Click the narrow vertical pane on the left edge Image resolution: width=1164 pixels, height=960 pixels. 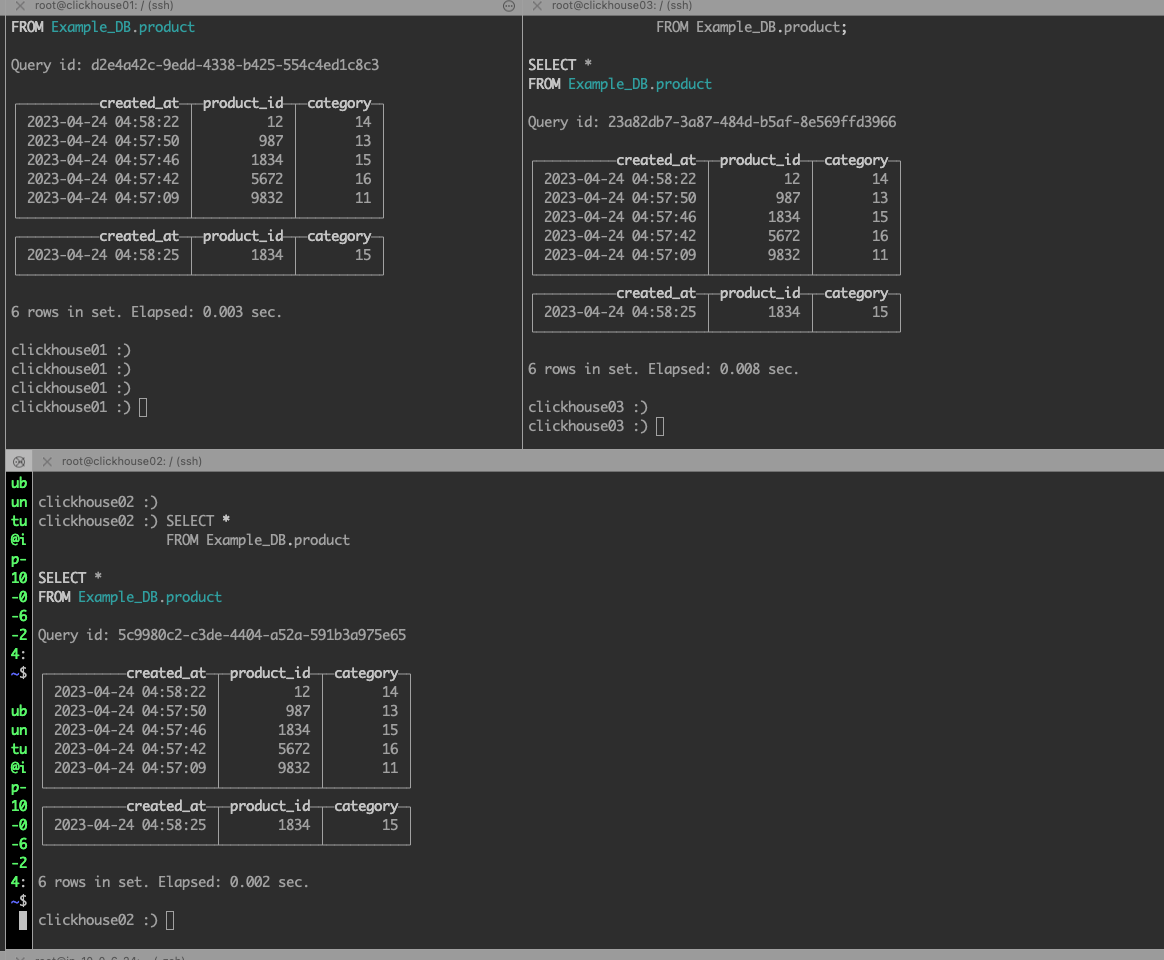click(18, 700)
